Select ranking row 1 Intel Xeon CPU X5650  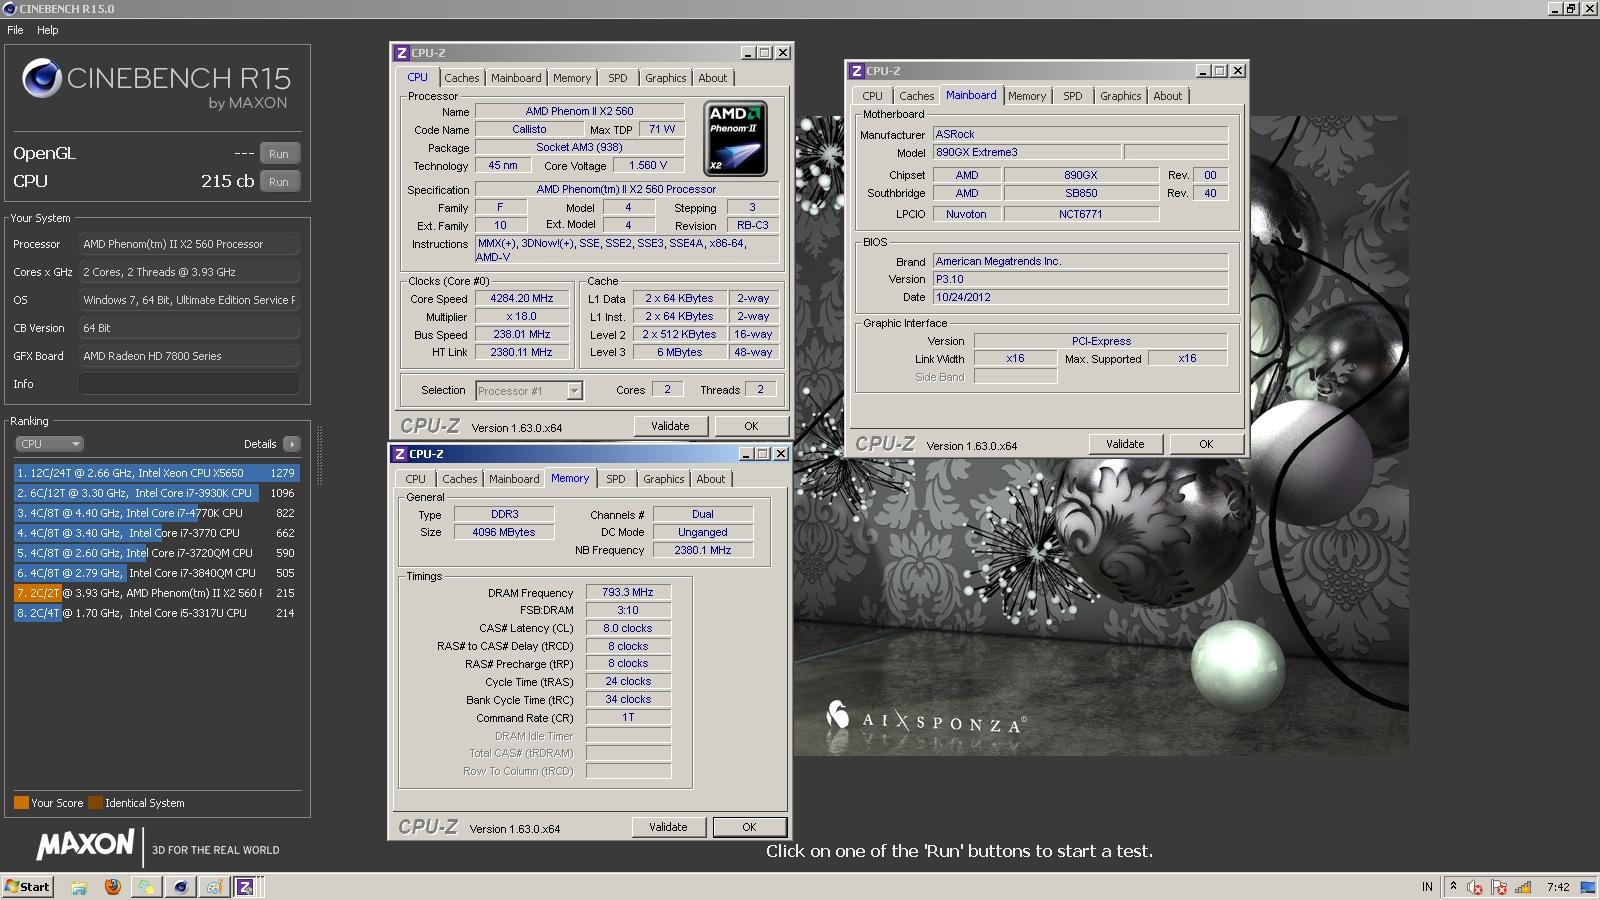tap(156, 473)
